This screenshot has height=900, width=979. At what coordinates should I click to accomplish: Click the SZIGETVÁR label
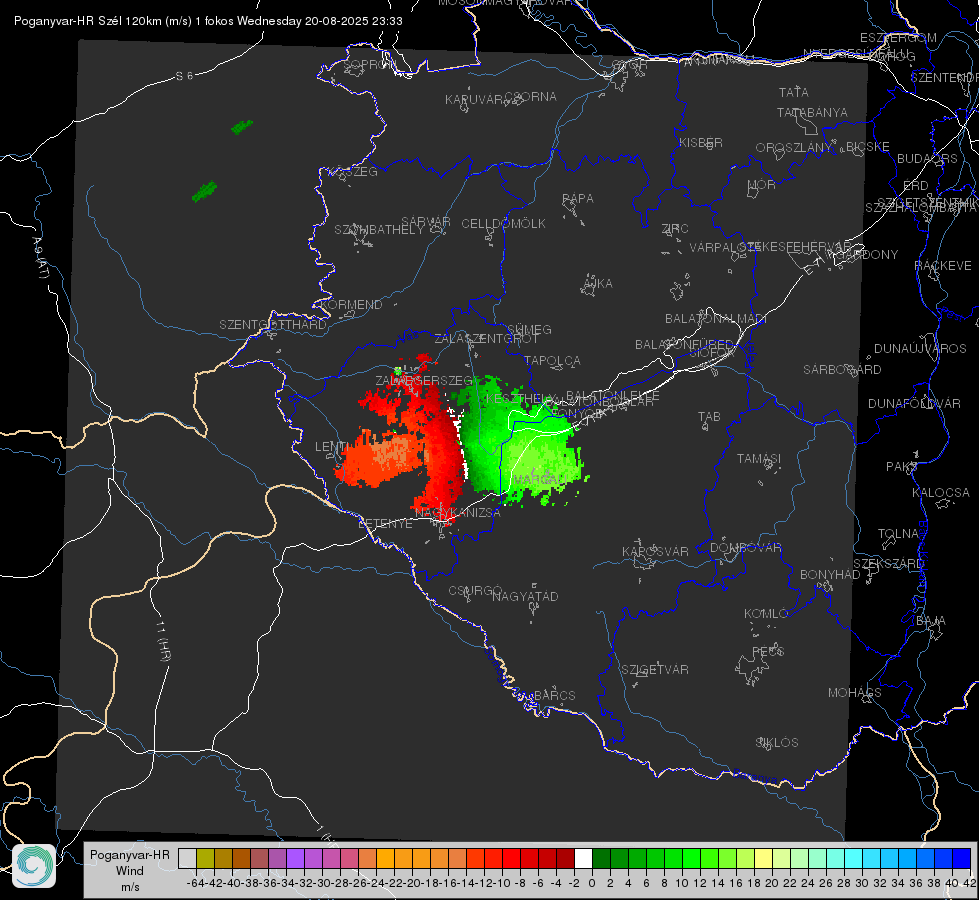(x=654, y=670)
